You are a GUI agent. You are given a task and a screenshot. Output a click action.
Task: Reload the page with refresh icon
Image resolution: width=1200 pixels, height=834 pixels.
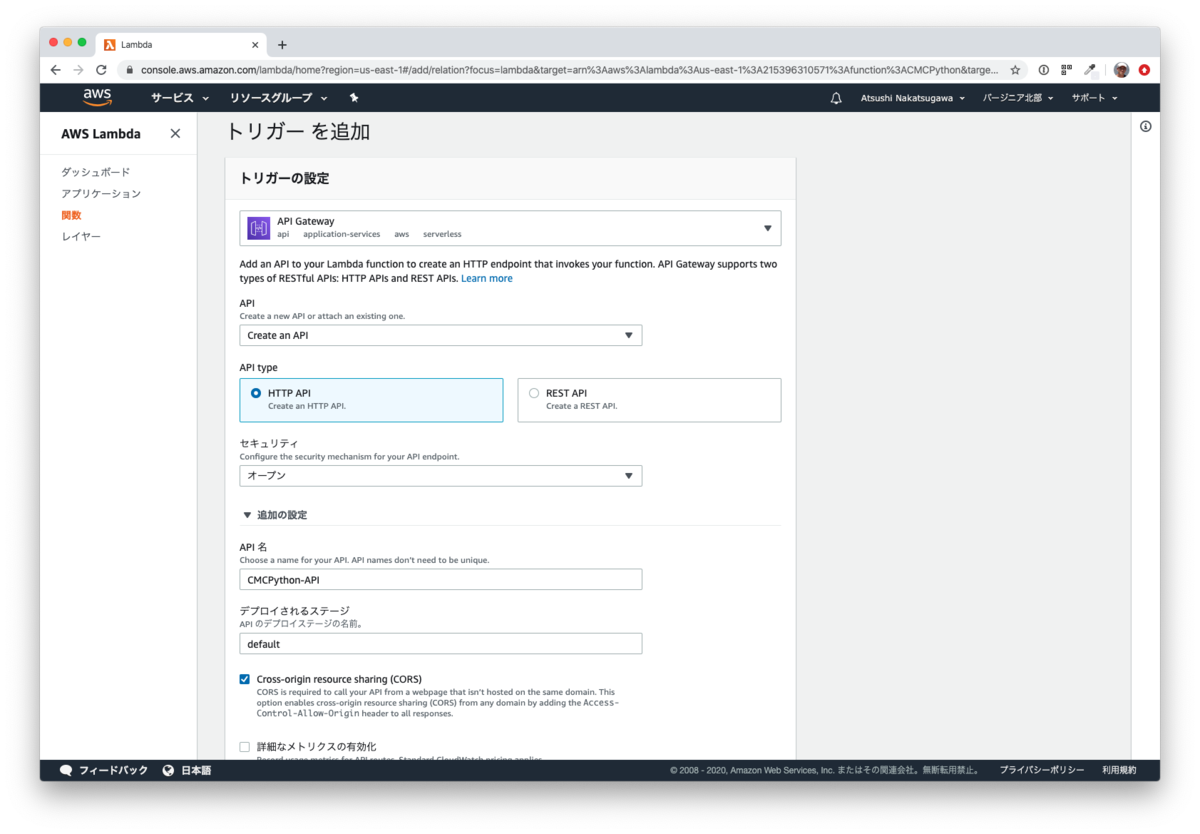click(101, 70)
